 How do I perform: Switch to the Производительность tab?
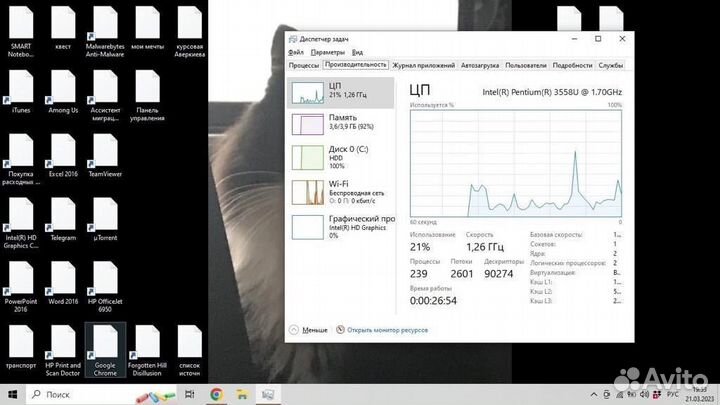pos(355,65)
